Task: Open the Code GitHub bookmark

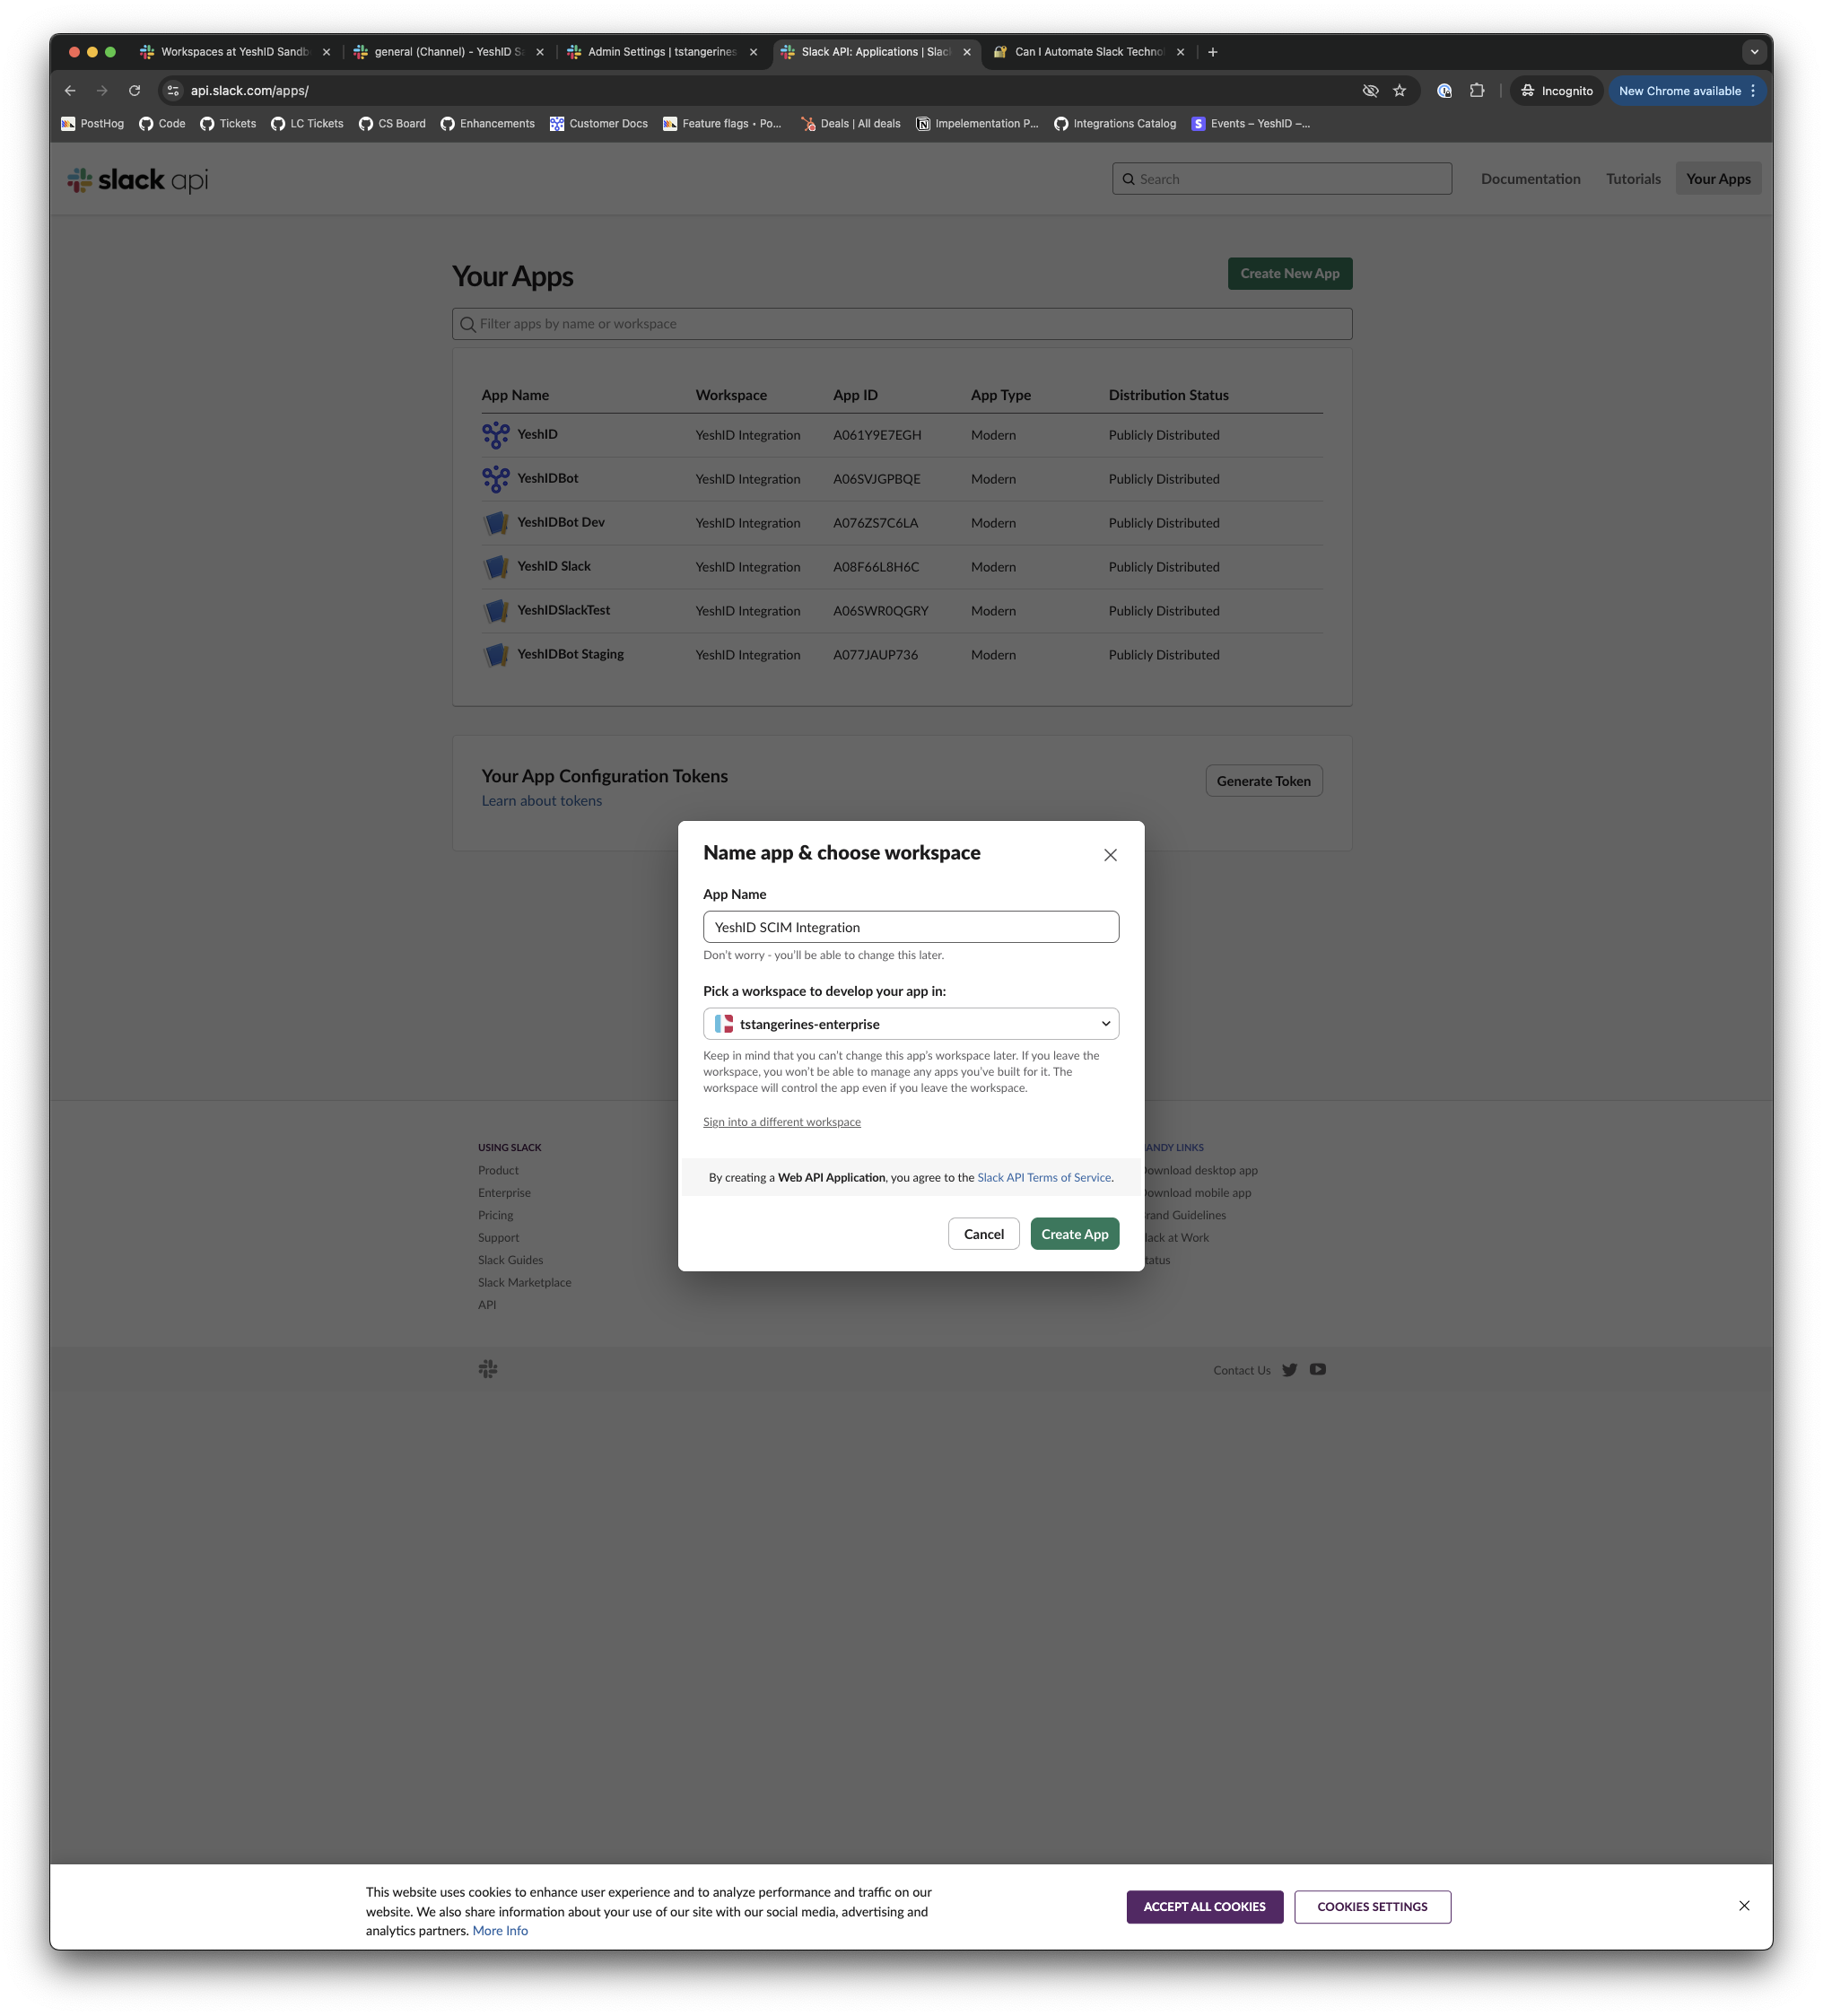Action: point(162,124)
